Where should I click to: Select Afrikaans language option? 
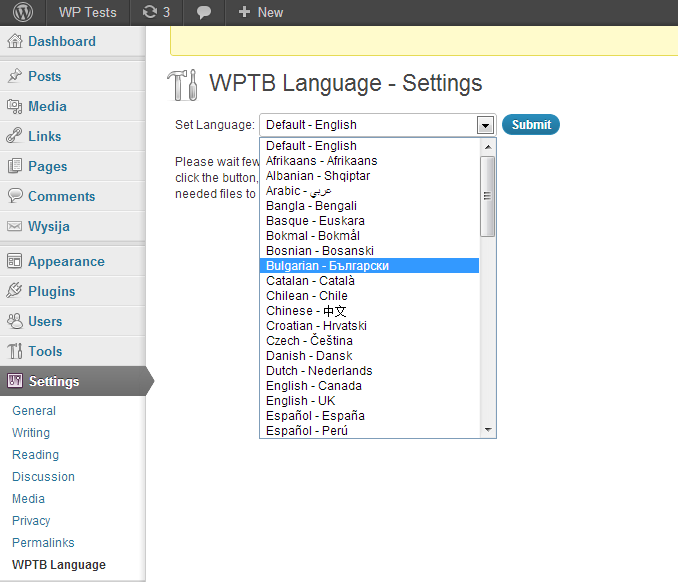coord(369,161)
